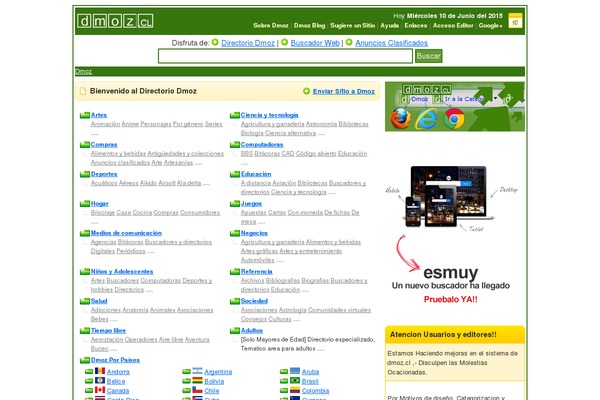Click the folder icon beside Compras
The image size is (600, 400).
[x=85, y=144]
